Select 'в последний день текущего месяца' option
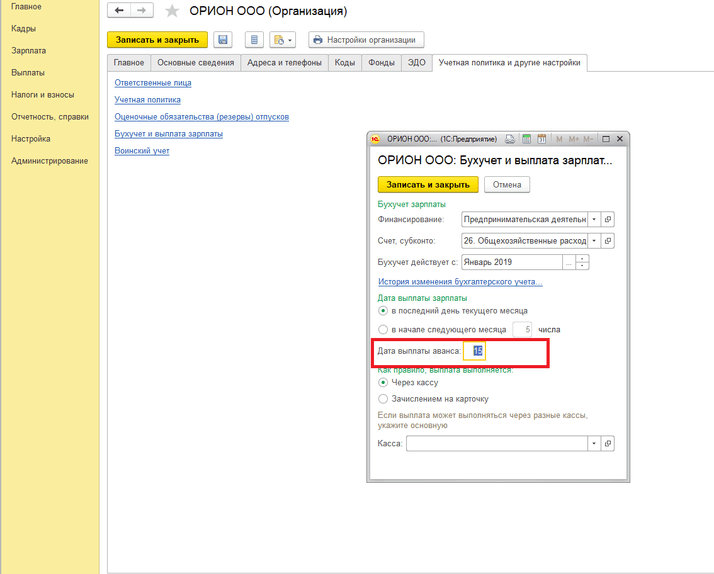714x574 pixels. (383, 311)
